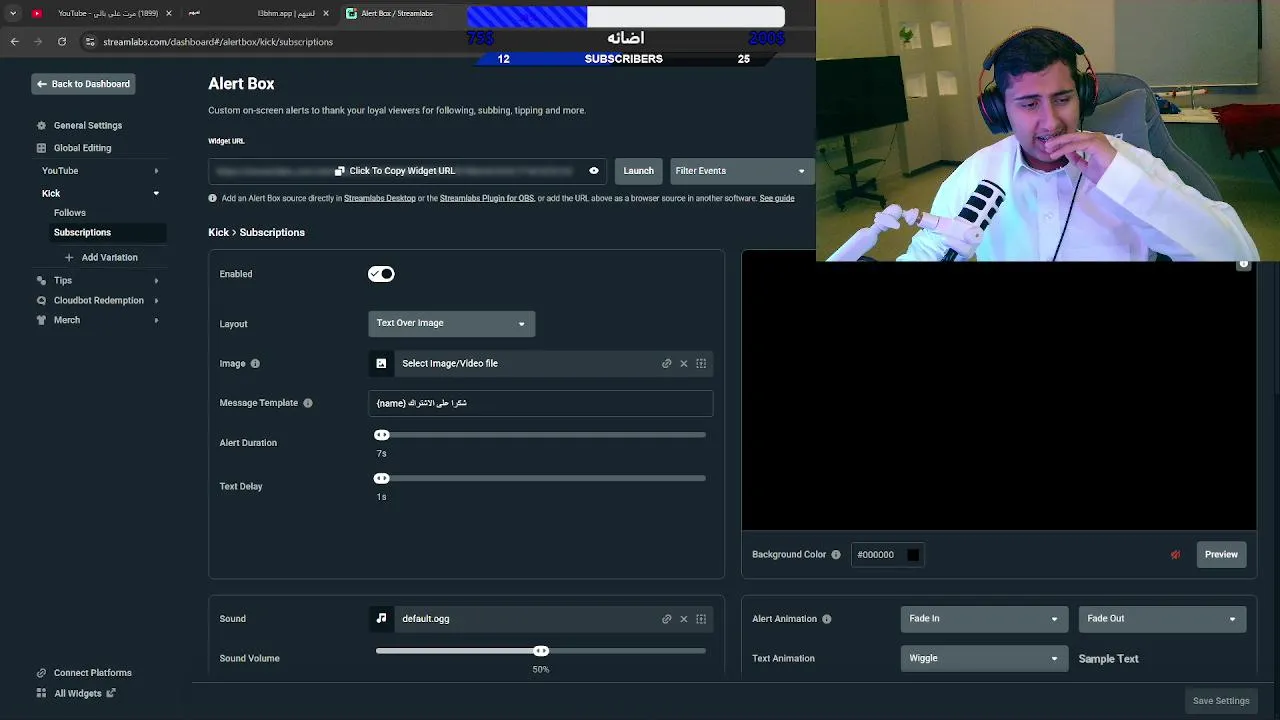Click the Message Template input field

(540, 403)
